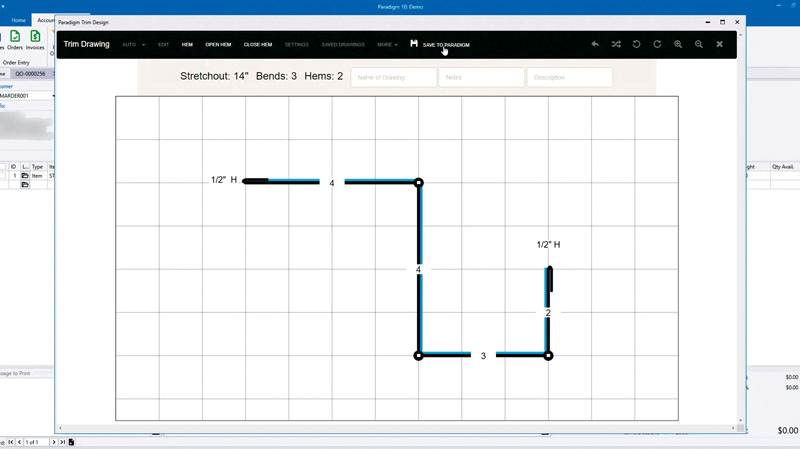Go to first page in bottom navigator
800x449 pixels.
click(11, 442)
